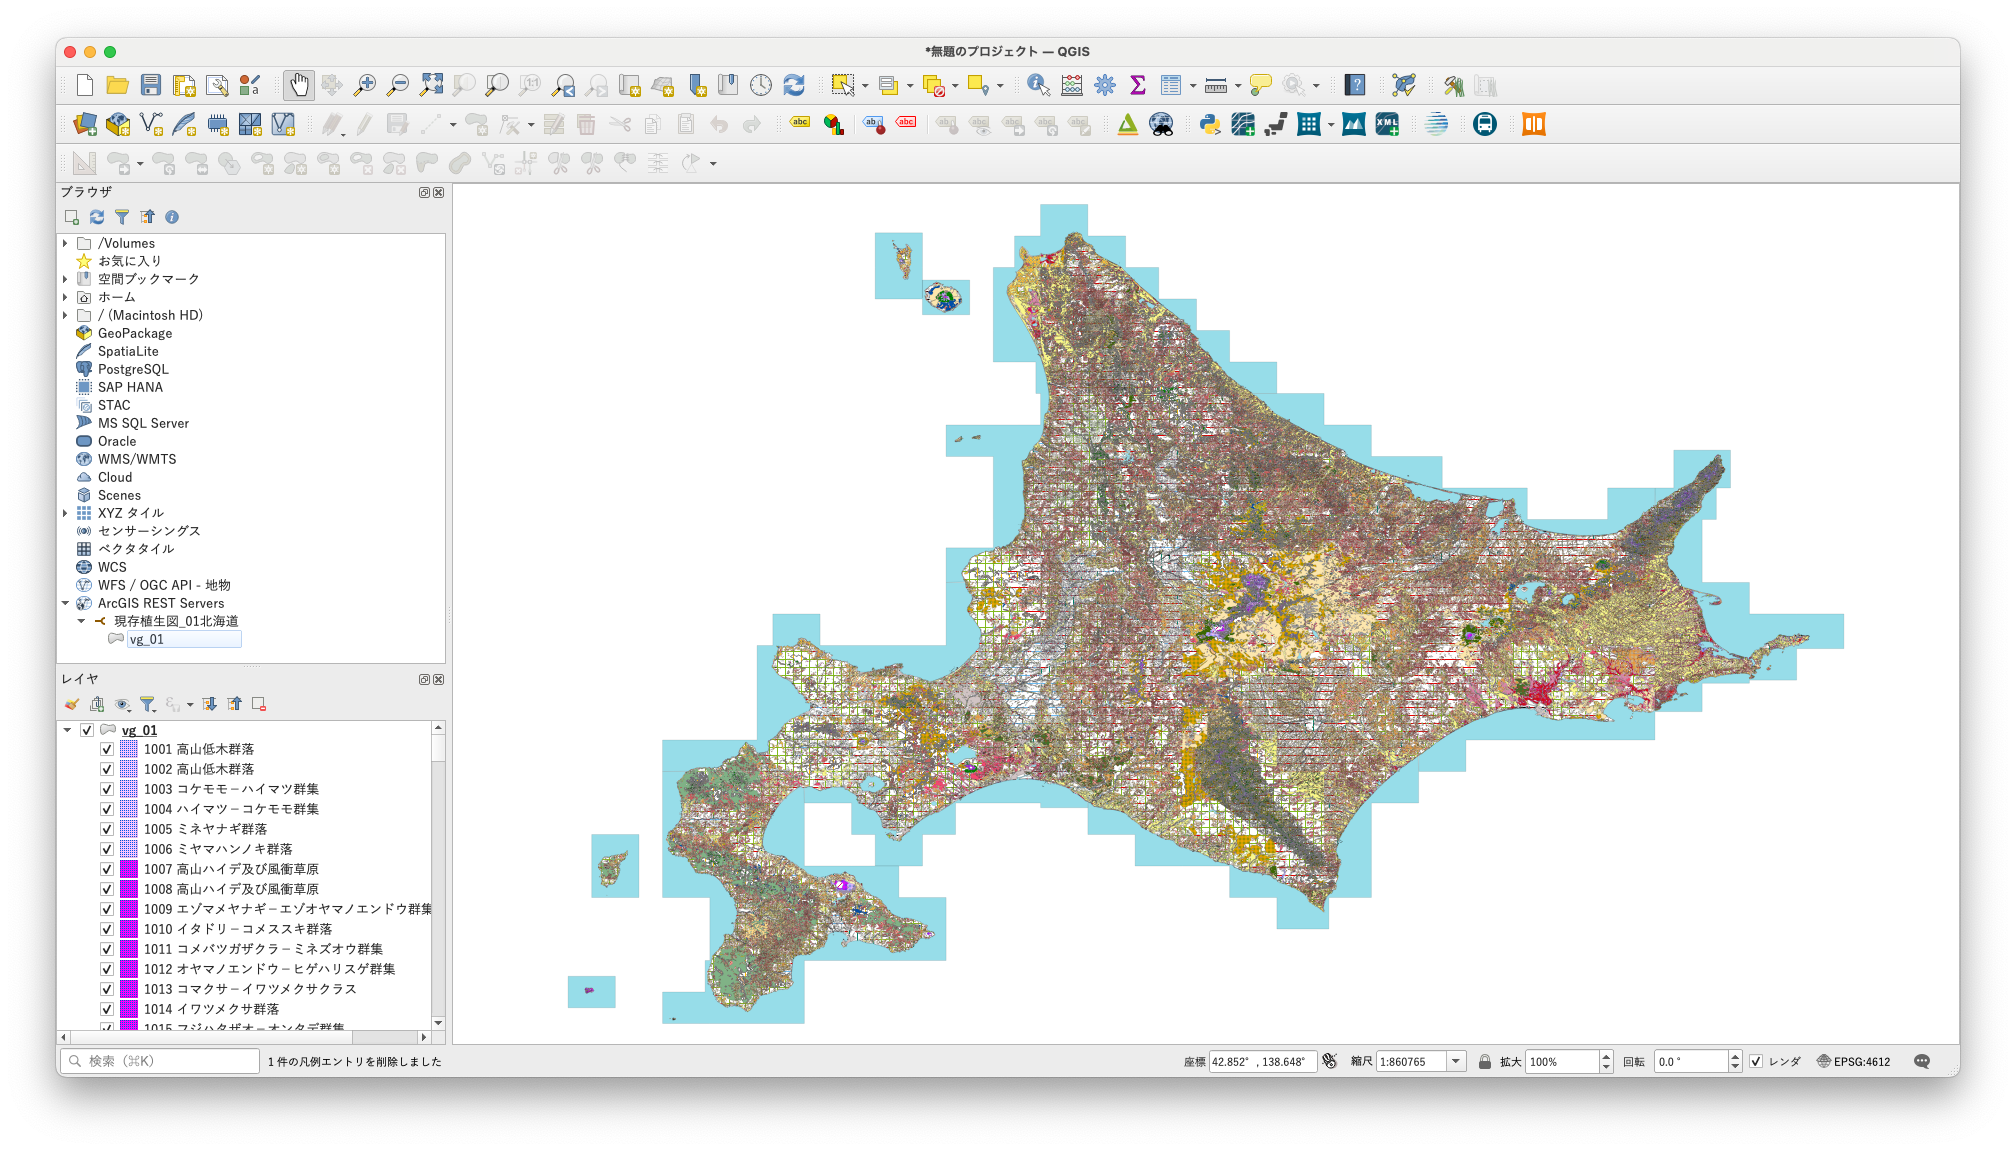Click the EPSG:4612 CRS button
The width and height of the screenshot is (2016, 1151).
(x=1853, y=1061)
